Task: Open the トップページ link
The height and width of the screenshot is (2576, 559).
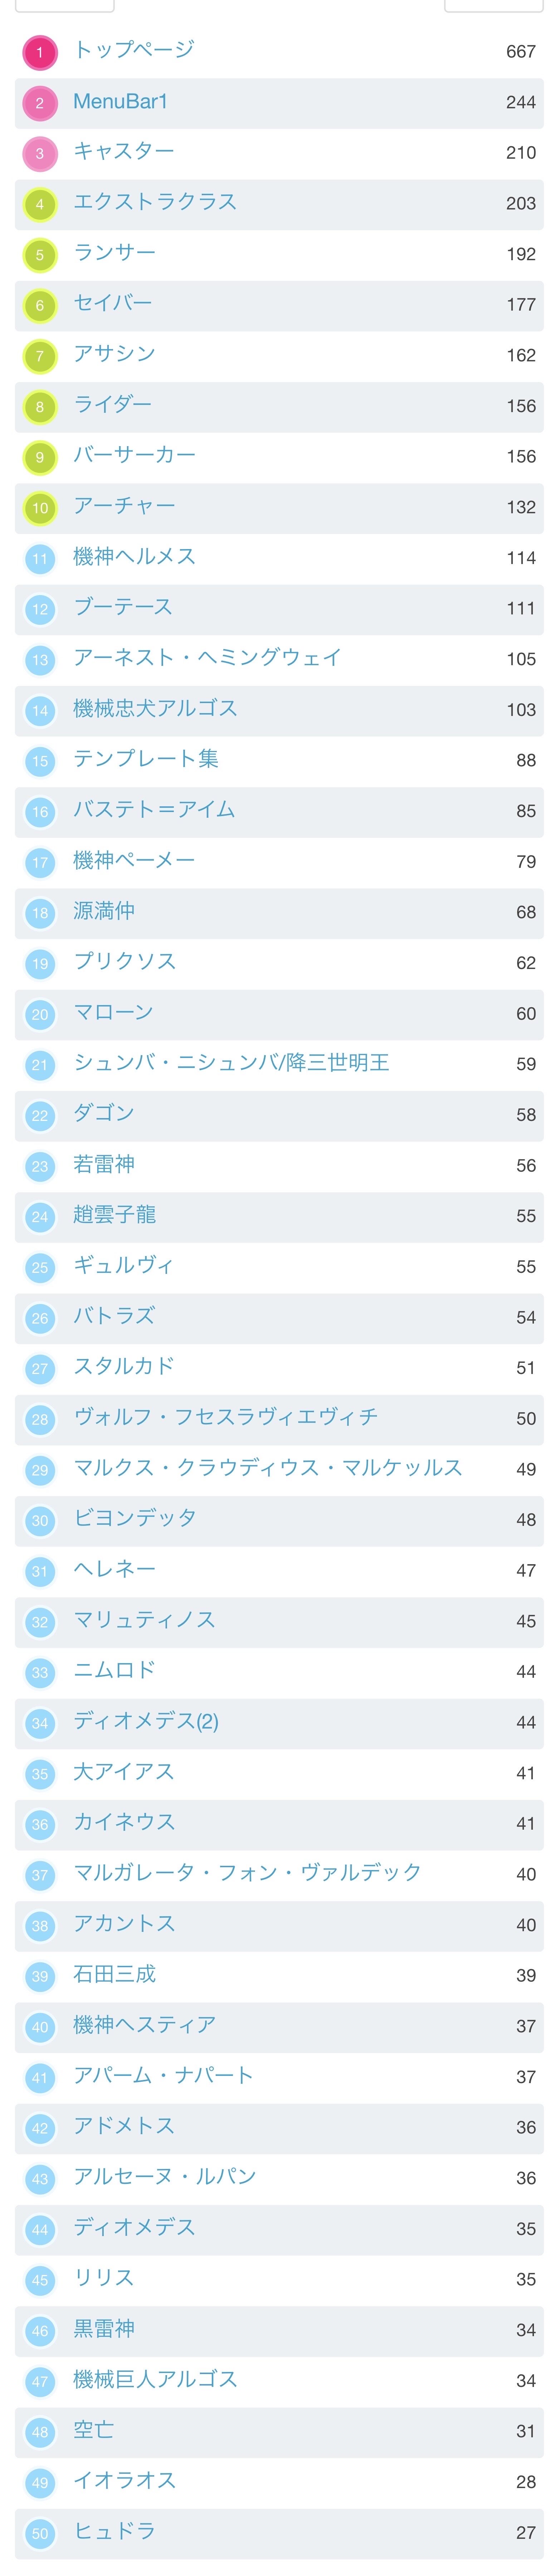Action: pos(134,50)
